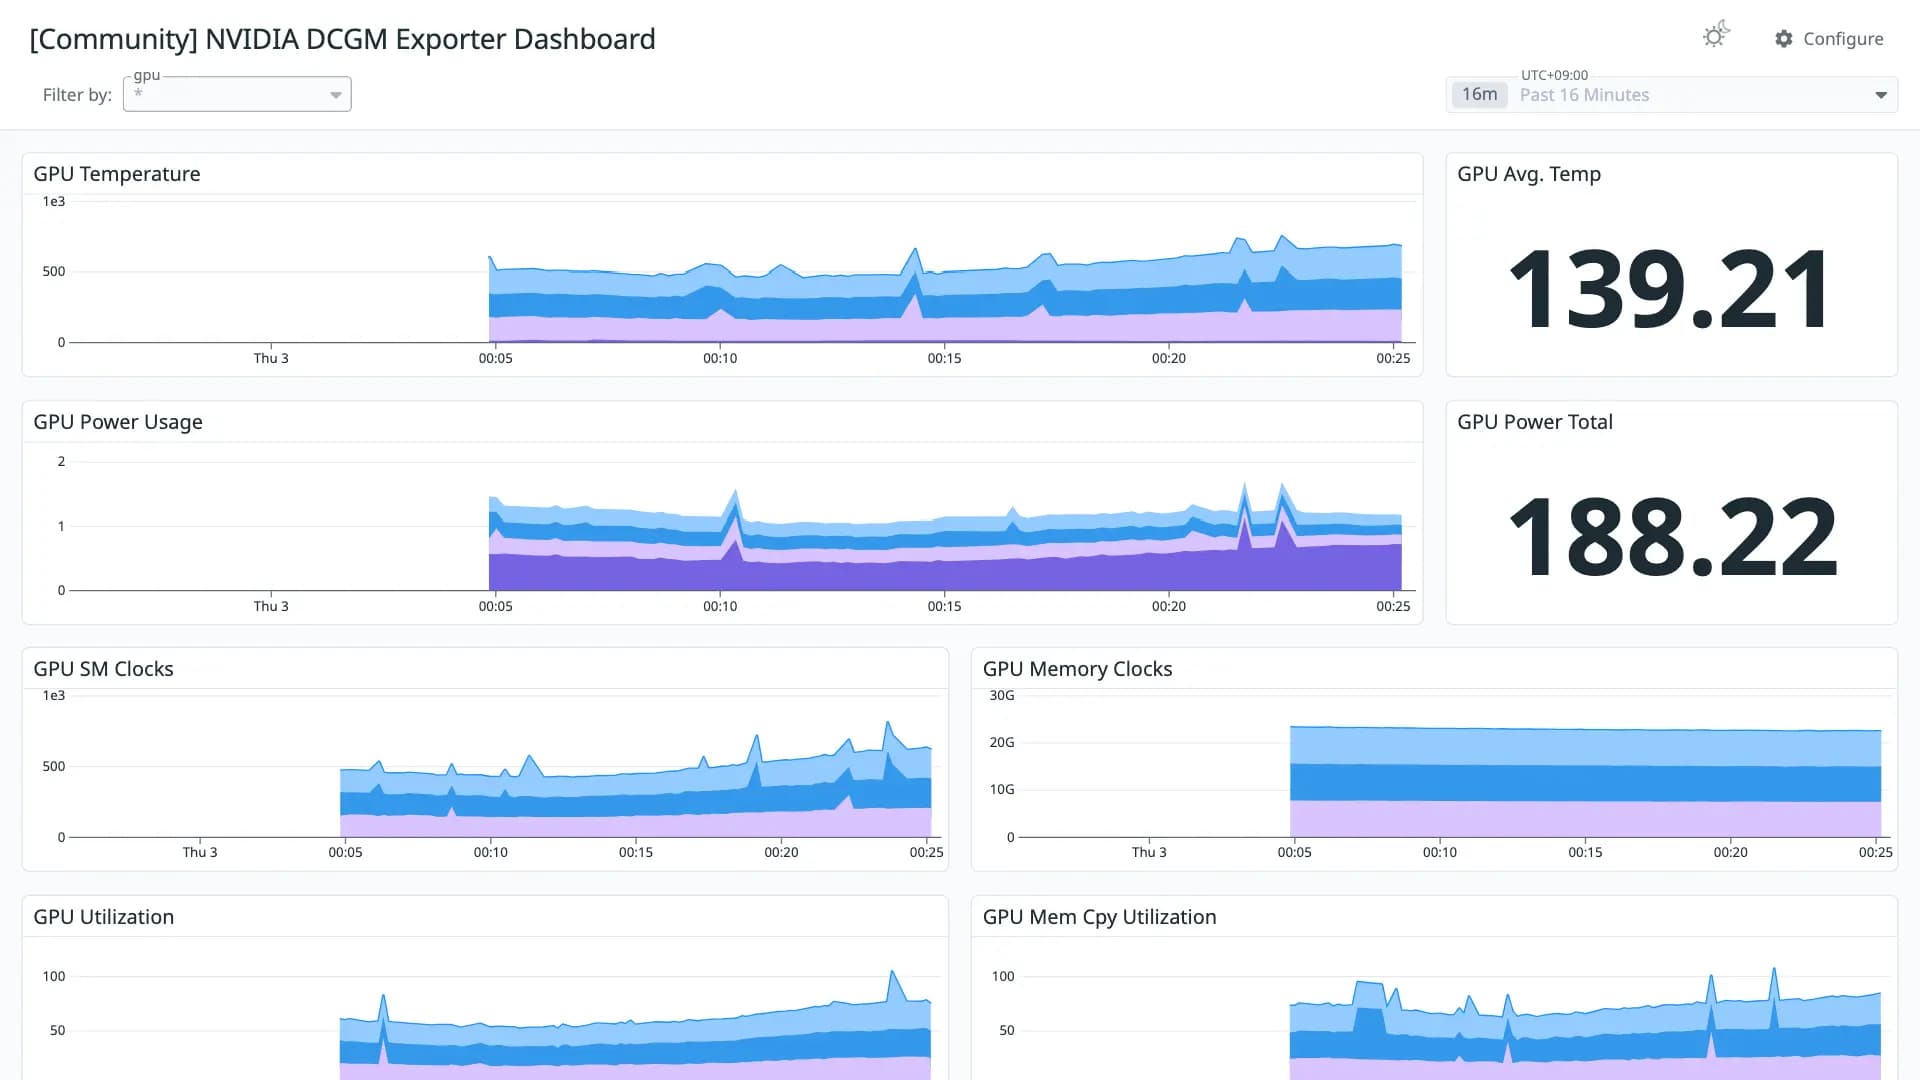Click the GPU Memory Clocks stacked area graph

[x=1585, y=782]
